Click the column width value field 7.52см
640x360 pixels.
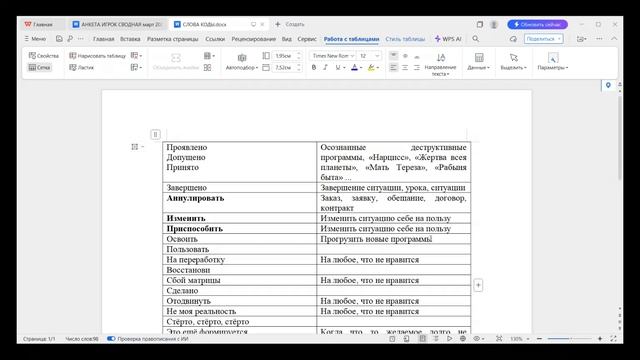tap(284, 67)
